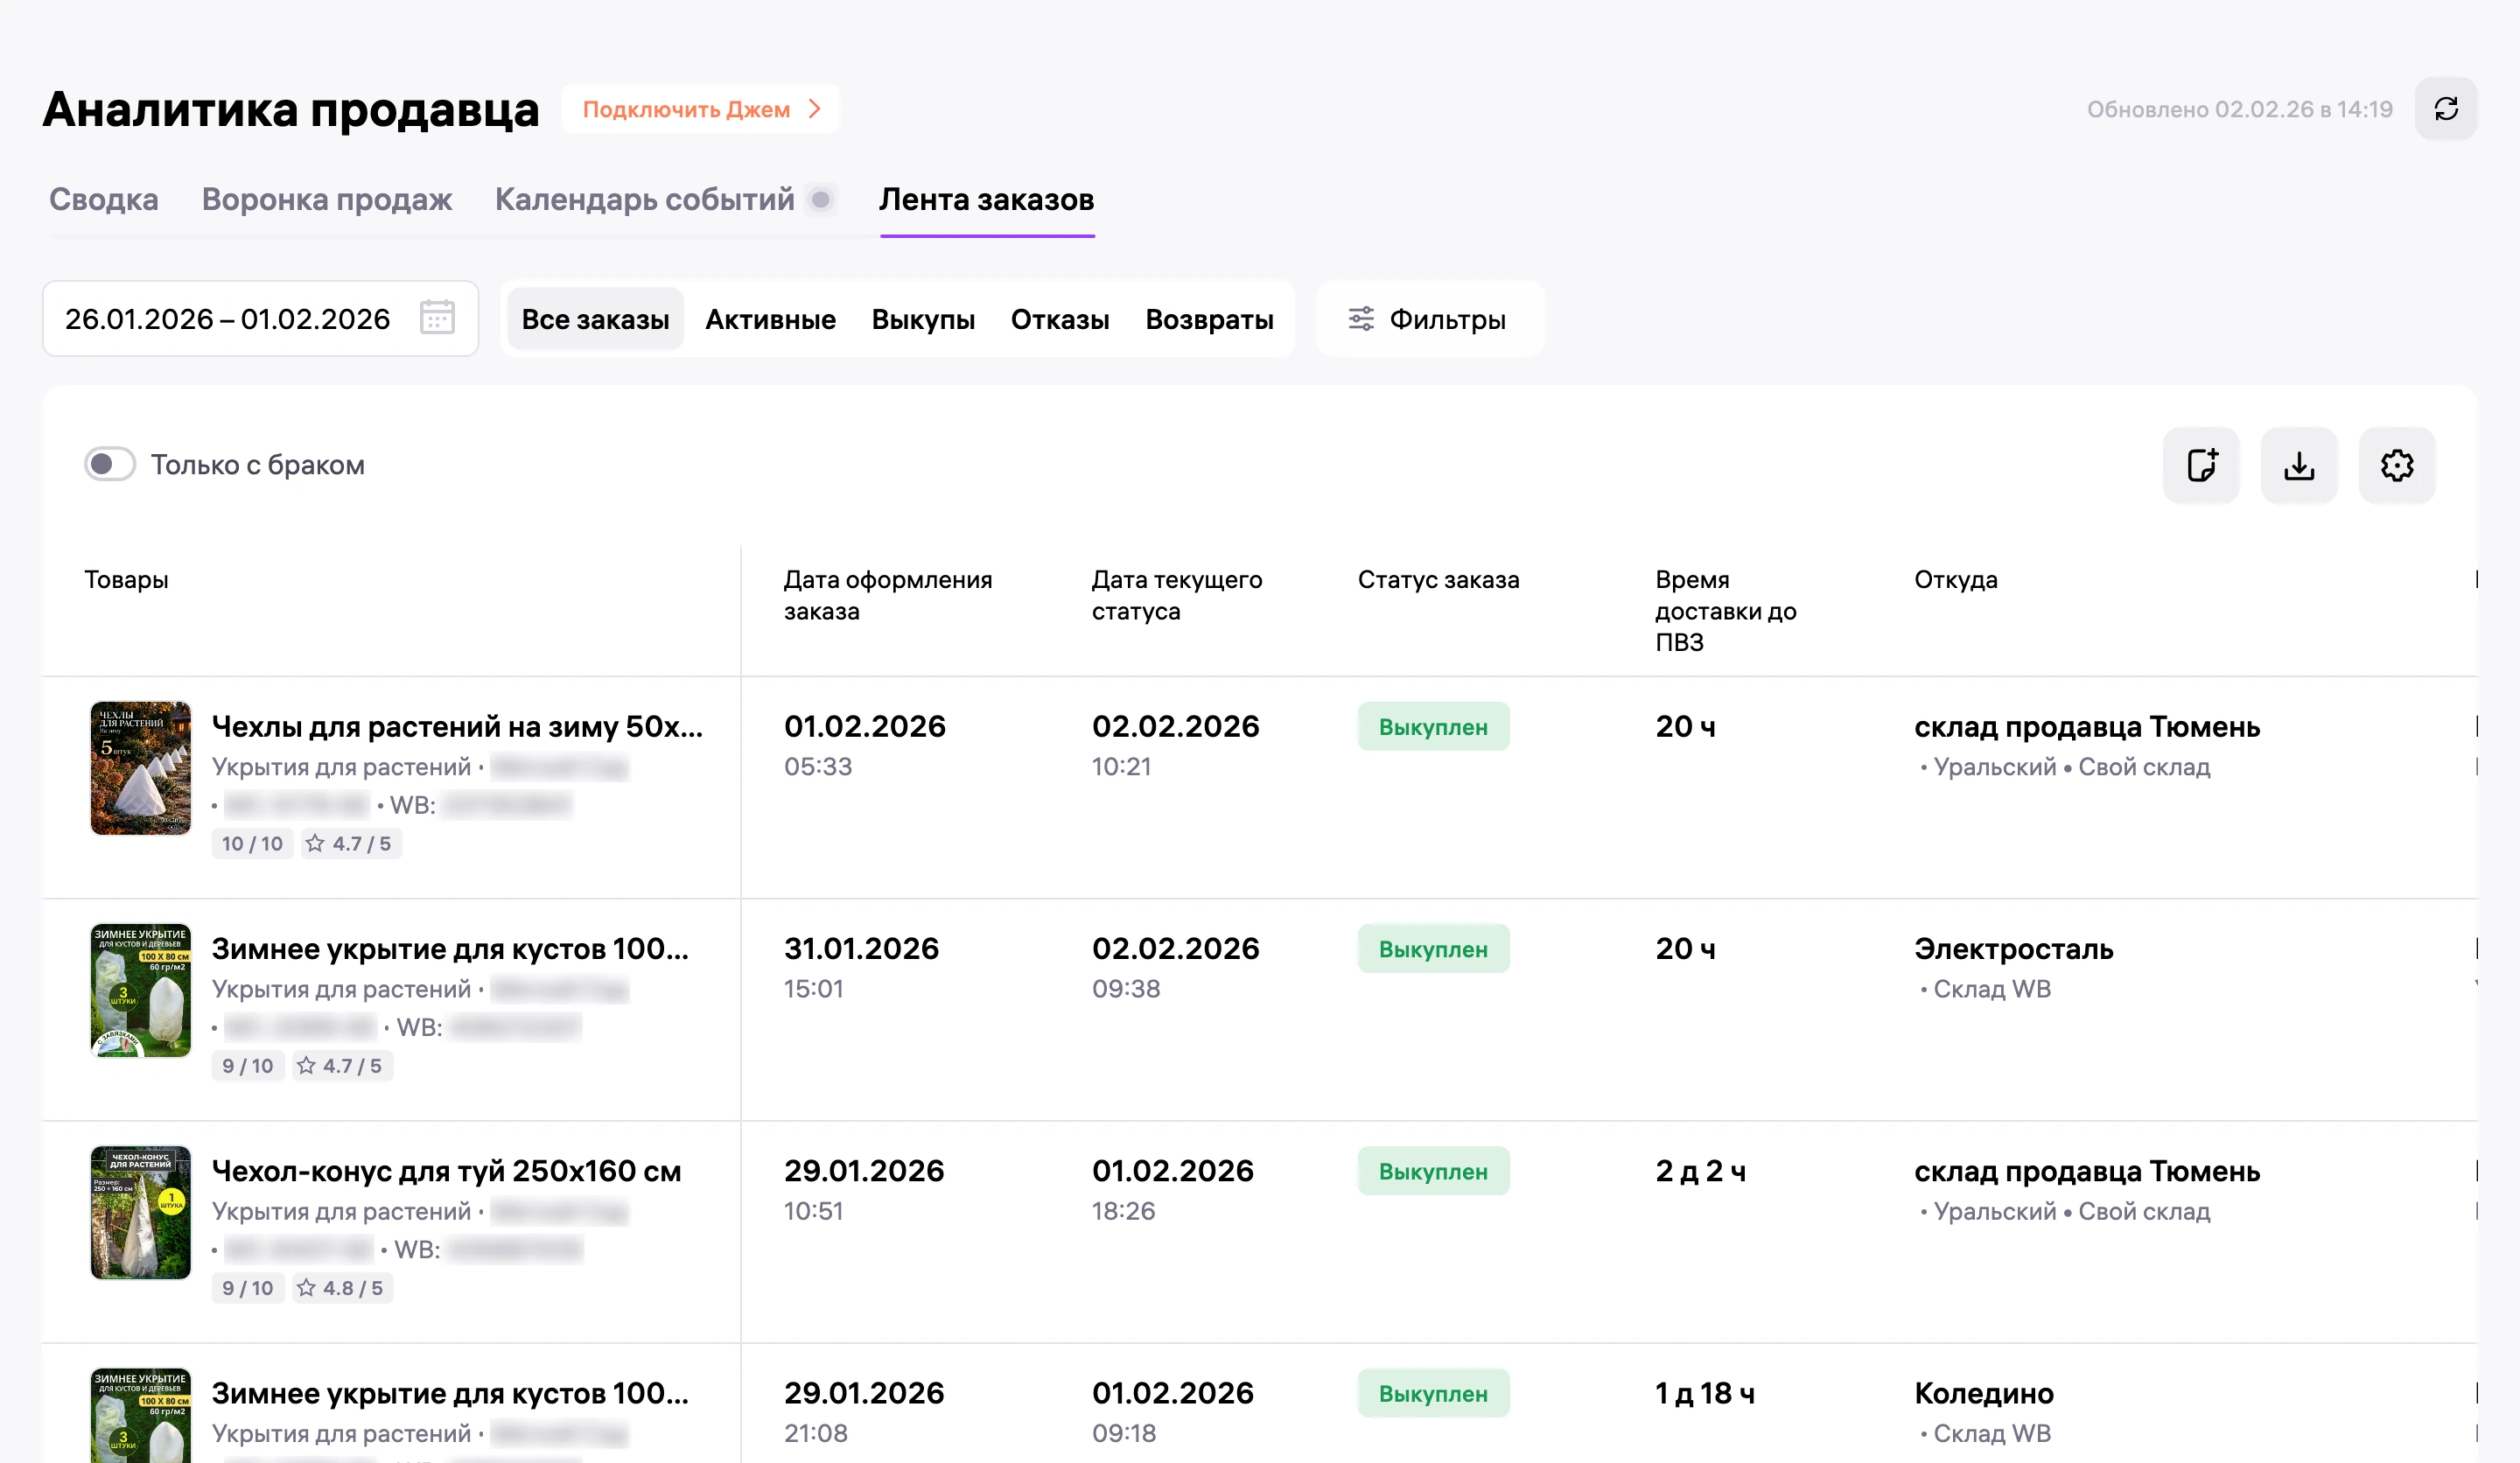Click the Выкуплен status for 15:01 order
Viewport: 2520px width, 1463px height.
pos(1433,949)
